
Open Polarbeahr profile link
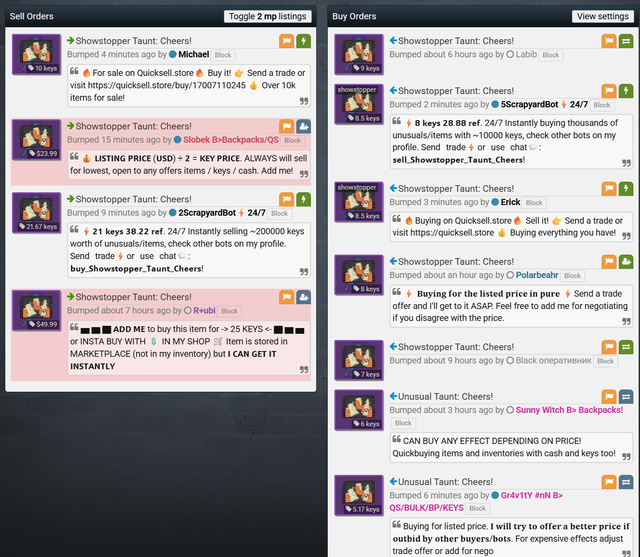(x=537, y=275)
